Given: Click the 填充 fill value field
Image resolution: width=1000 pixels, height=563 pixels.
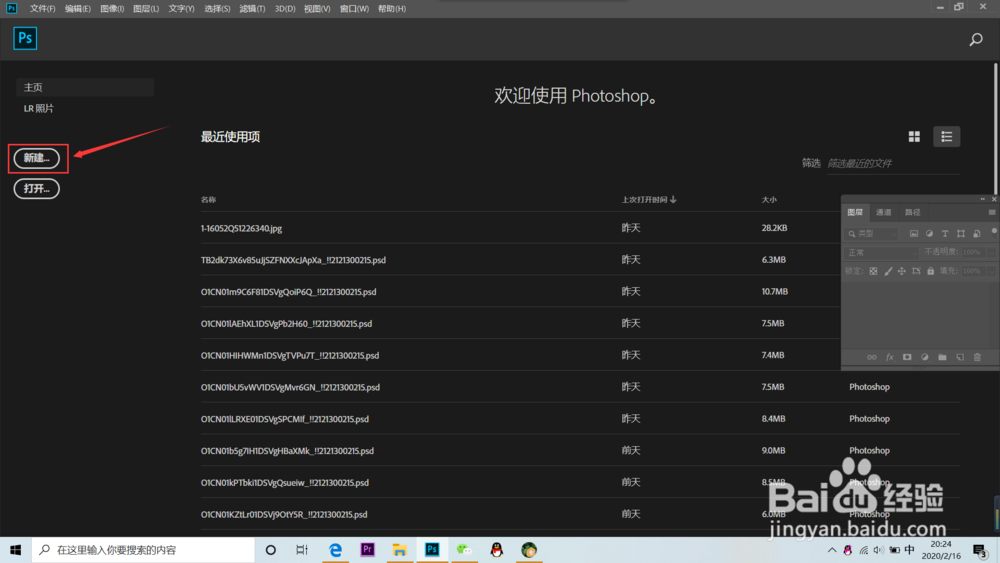Looking at the screenshot, I should pos(973,272).
